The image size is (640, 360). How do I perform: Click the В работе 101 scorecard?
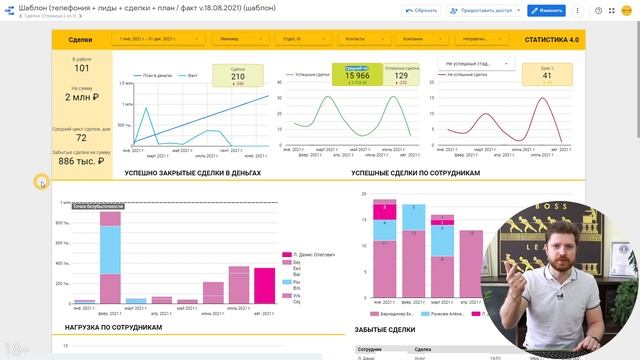click(x=82, y=65)
